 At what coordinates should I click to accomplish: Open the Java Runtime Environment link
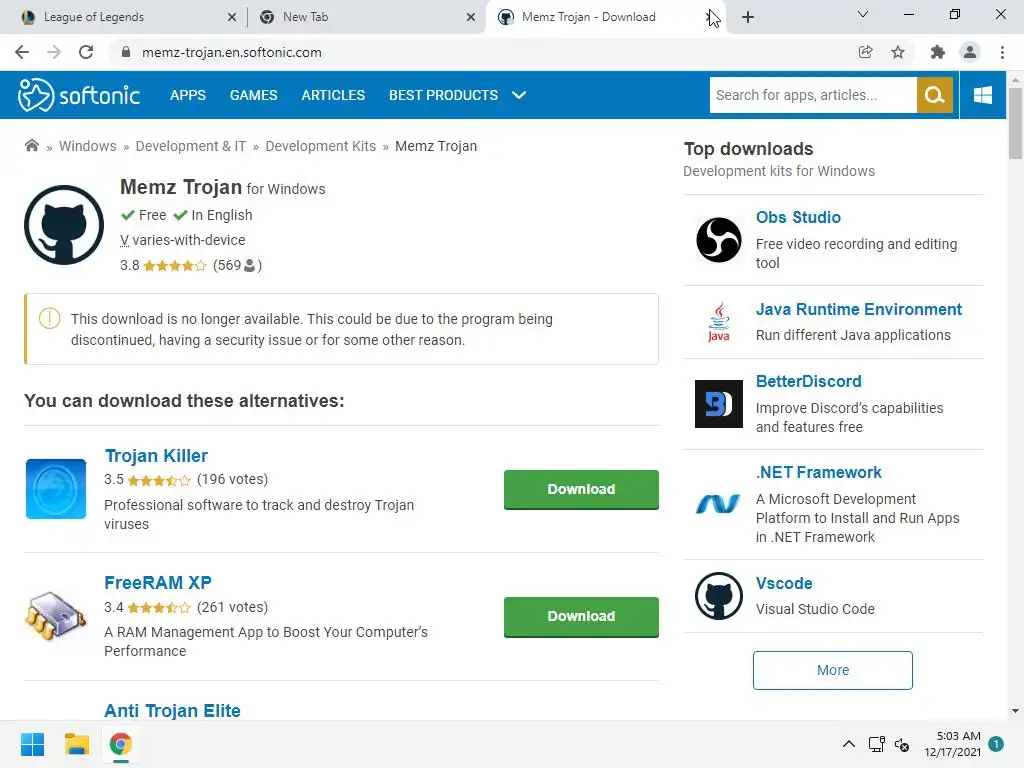859,310
